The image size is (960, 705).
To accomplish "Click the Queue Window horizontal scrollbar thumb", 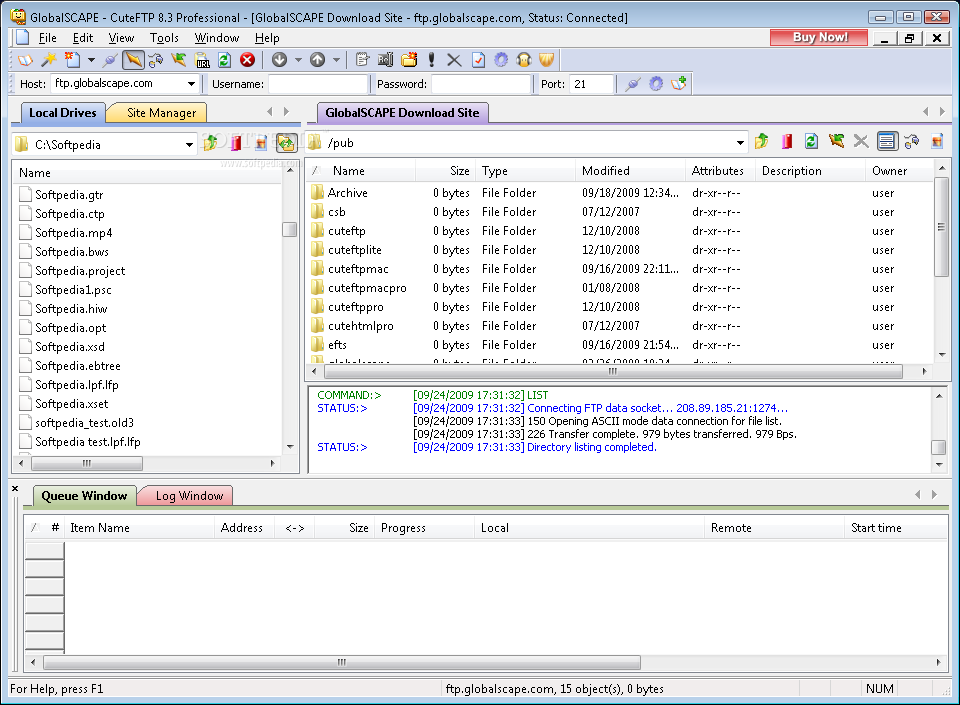I will (340, 662).
